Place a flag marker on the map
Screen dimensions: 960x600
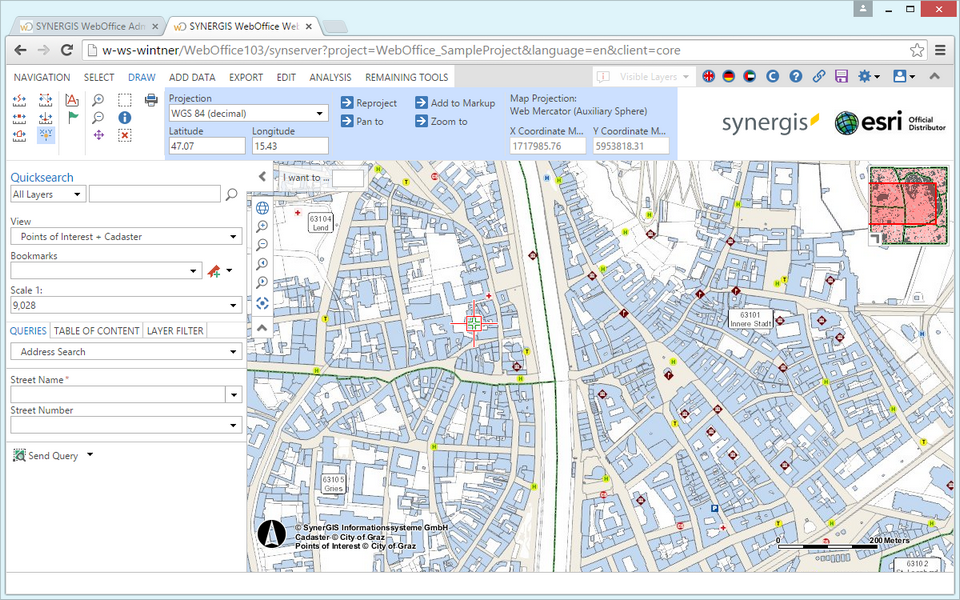[73, 118]
